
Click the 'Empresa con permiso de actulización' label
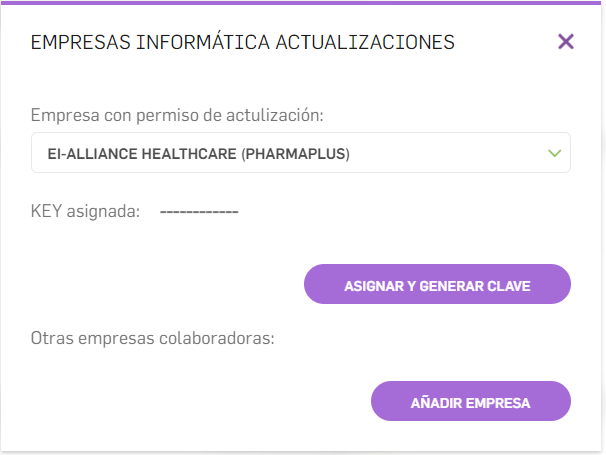click(177, 115)
